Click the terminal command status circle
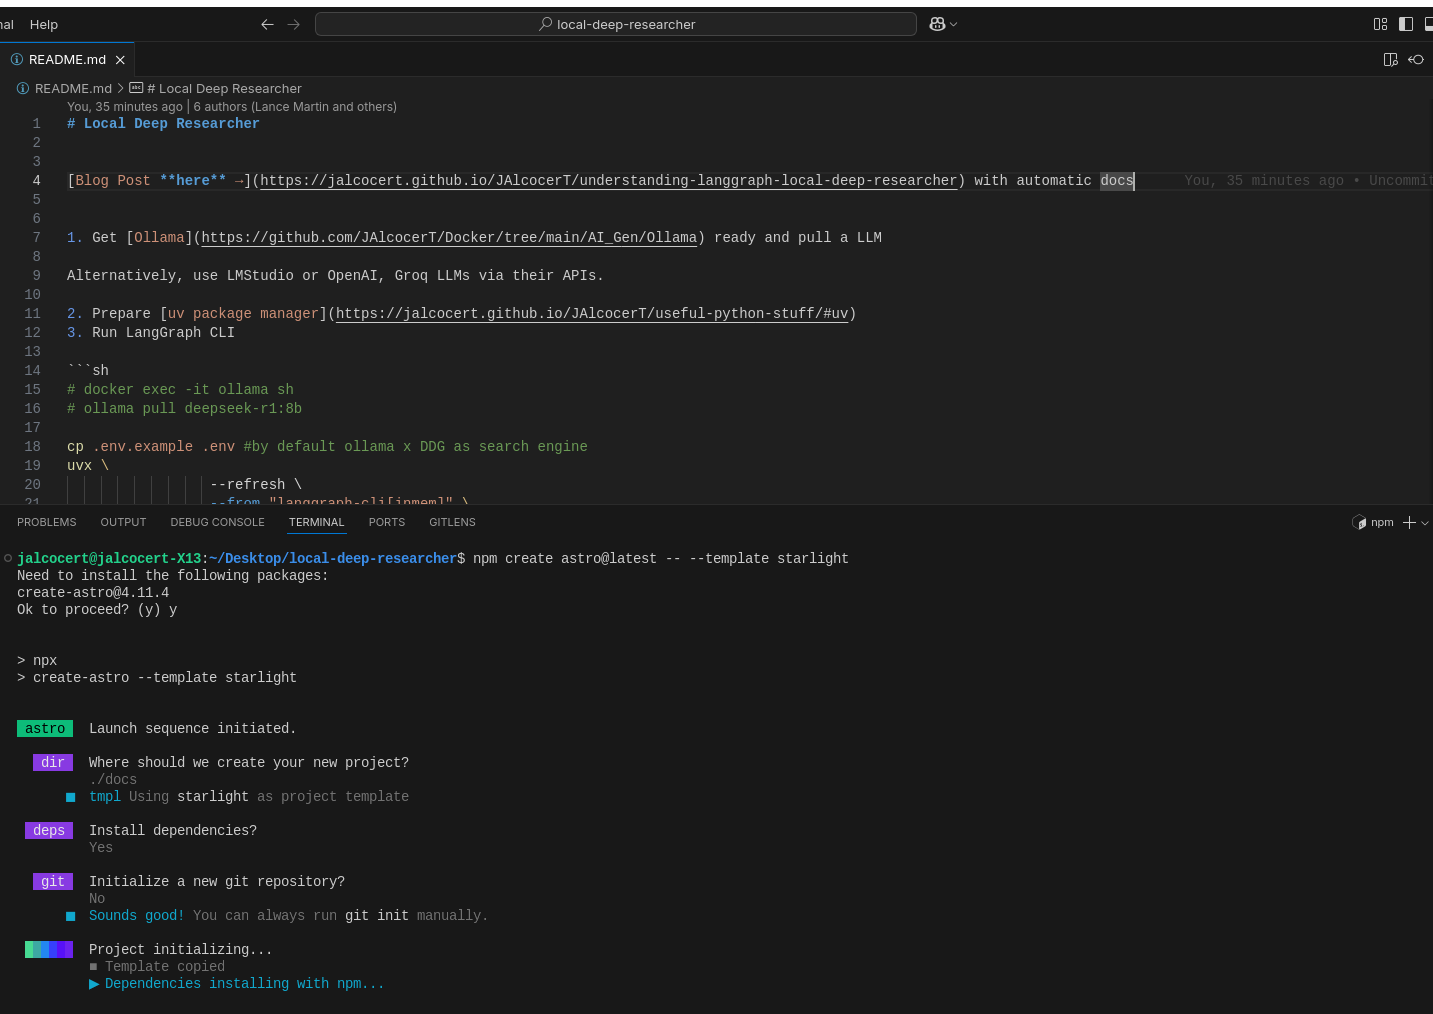 pos(8,558)
